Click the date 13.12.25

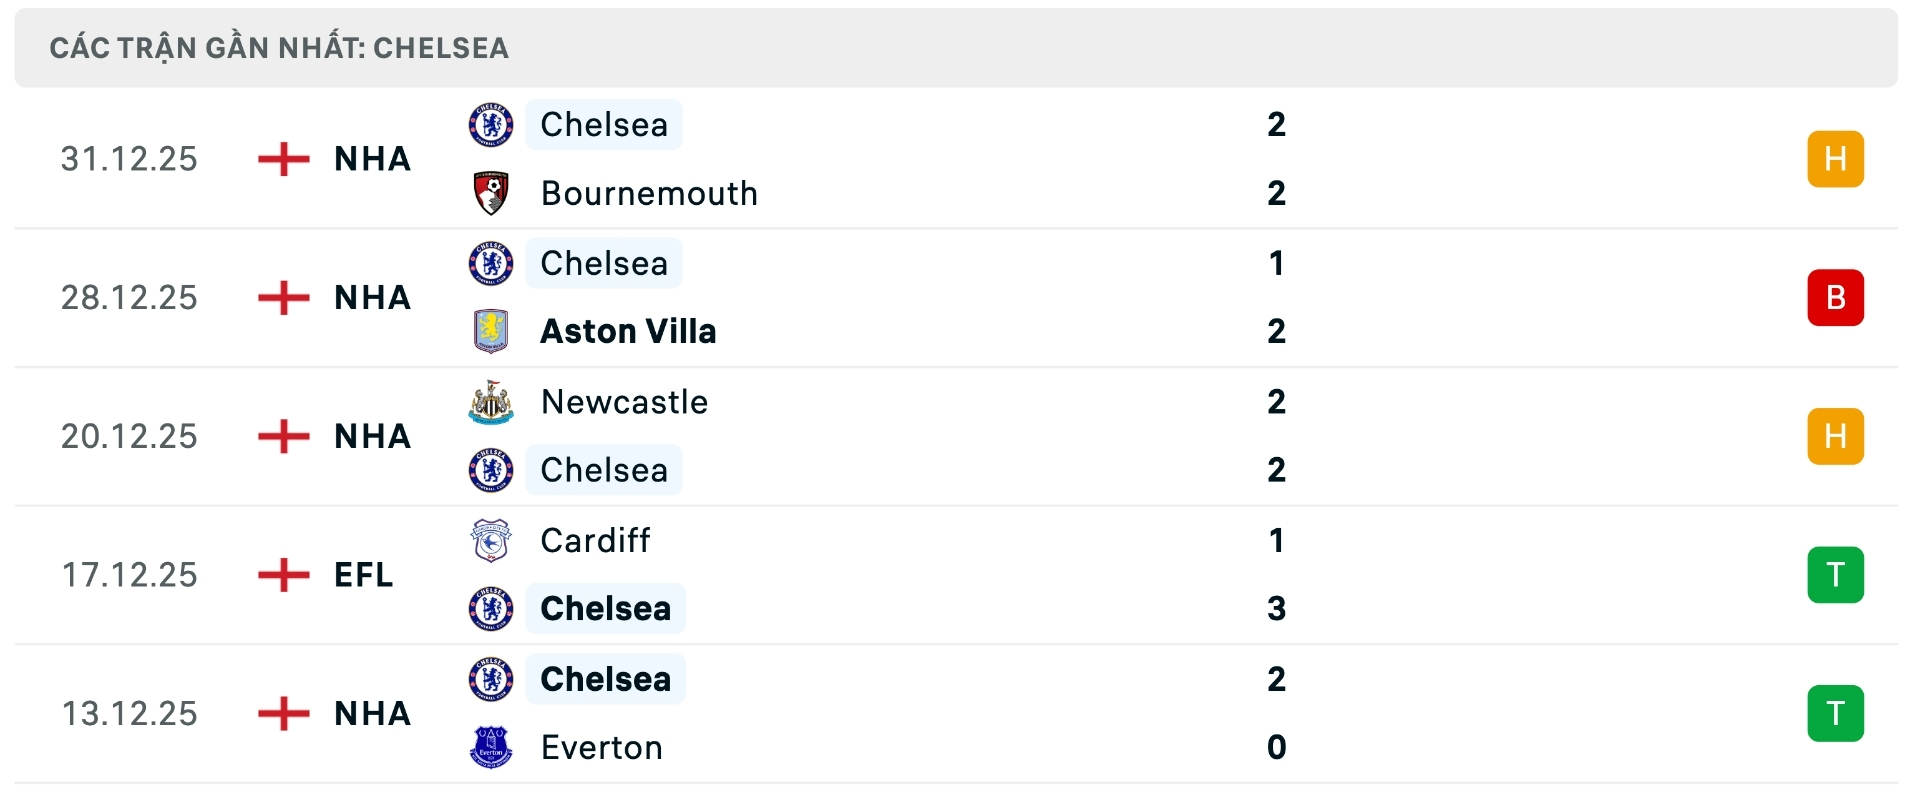128,713
